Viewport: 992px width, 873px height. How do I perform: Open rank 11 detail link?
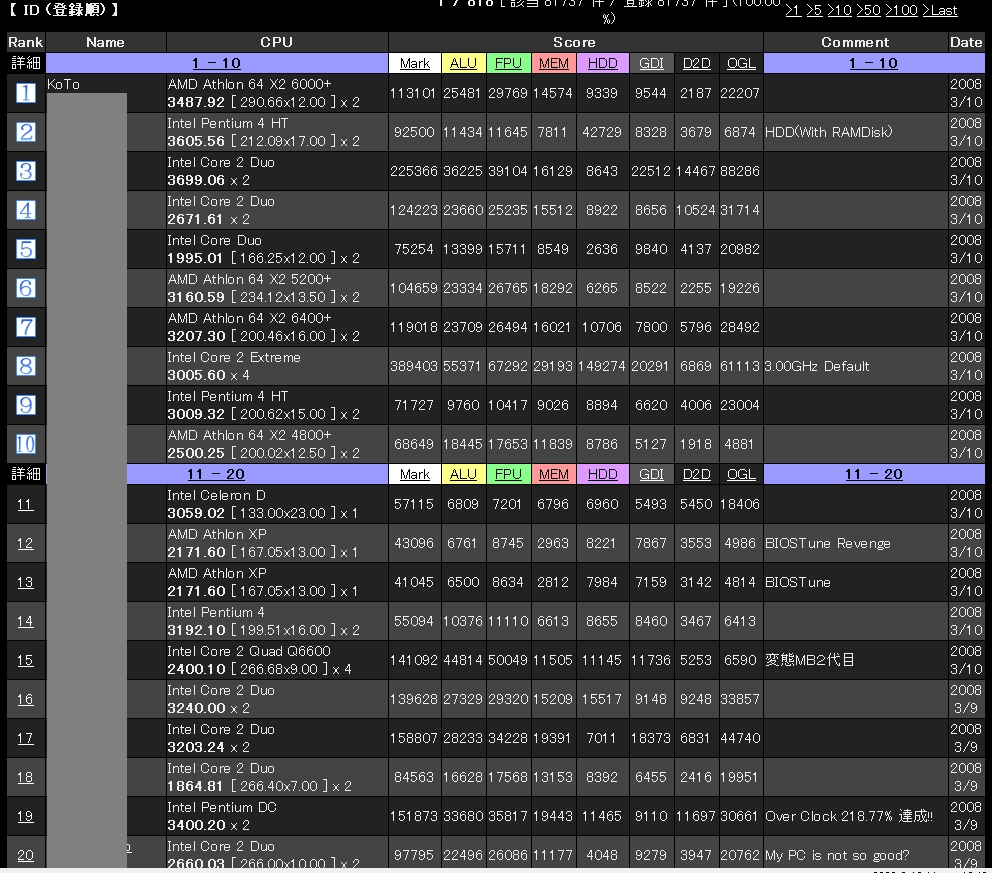[25, 504]
